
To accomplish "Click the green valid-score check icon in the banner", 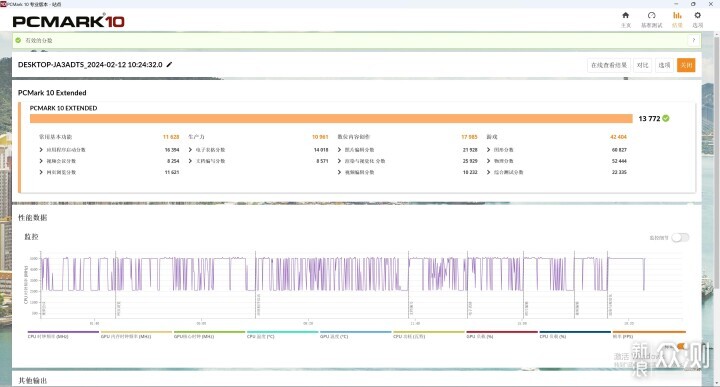I will pyautogui.click(x=18, y=40).
